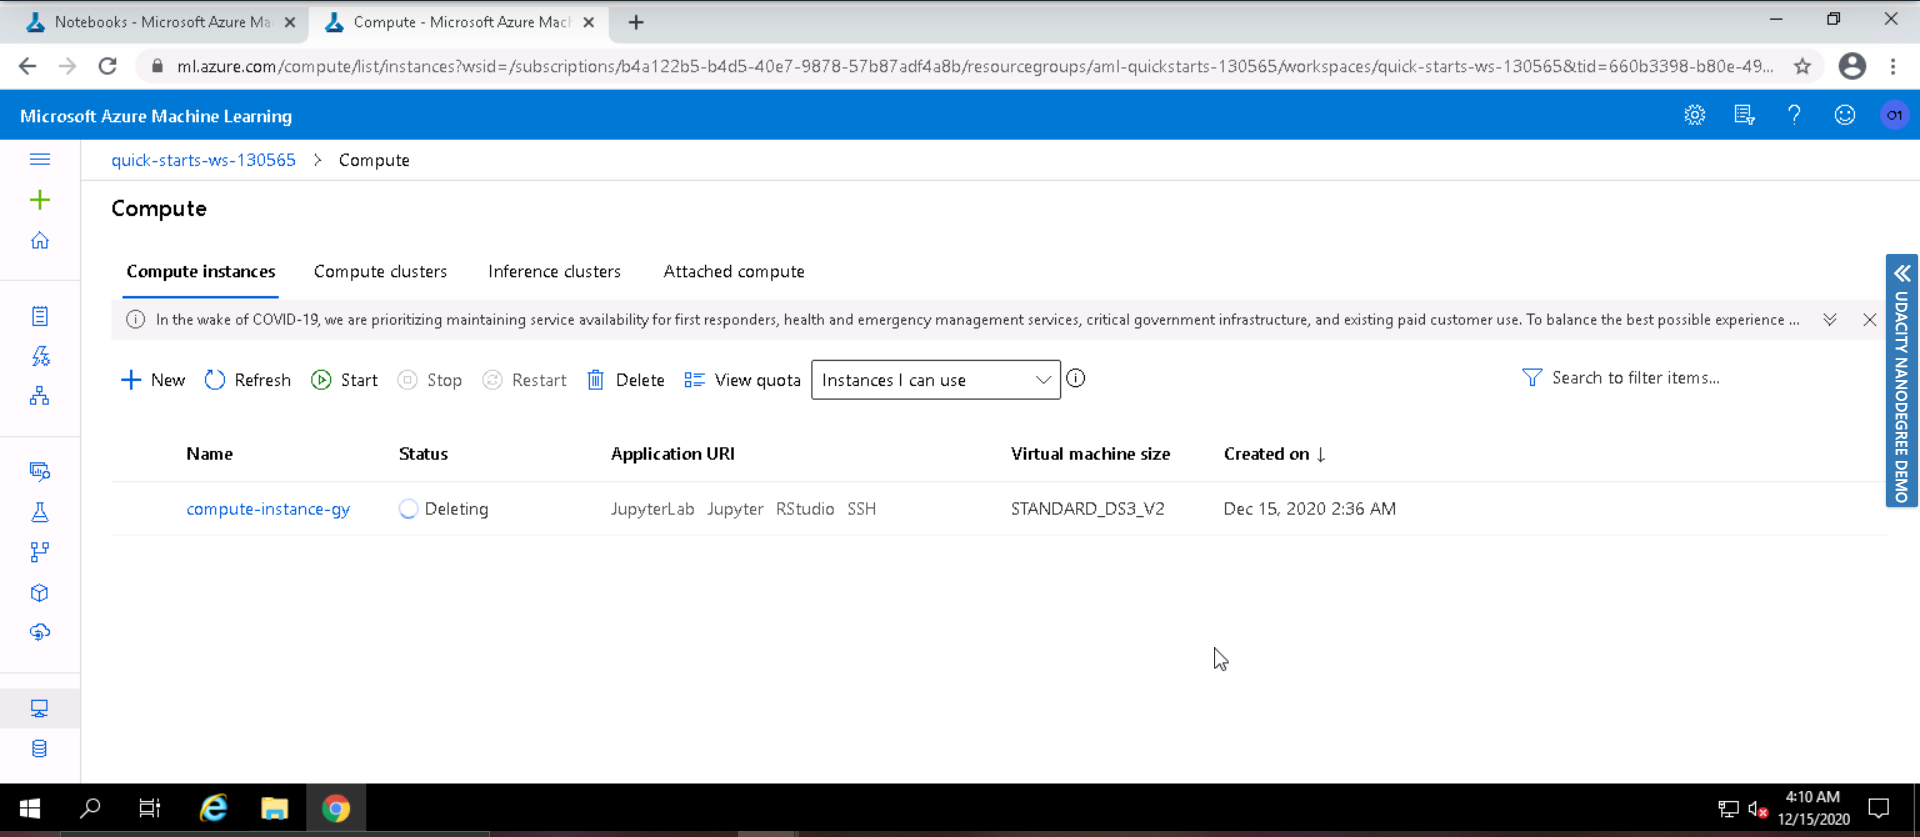Click the filter funnel icon
1920x837 pixels.
coord(1531,377)
